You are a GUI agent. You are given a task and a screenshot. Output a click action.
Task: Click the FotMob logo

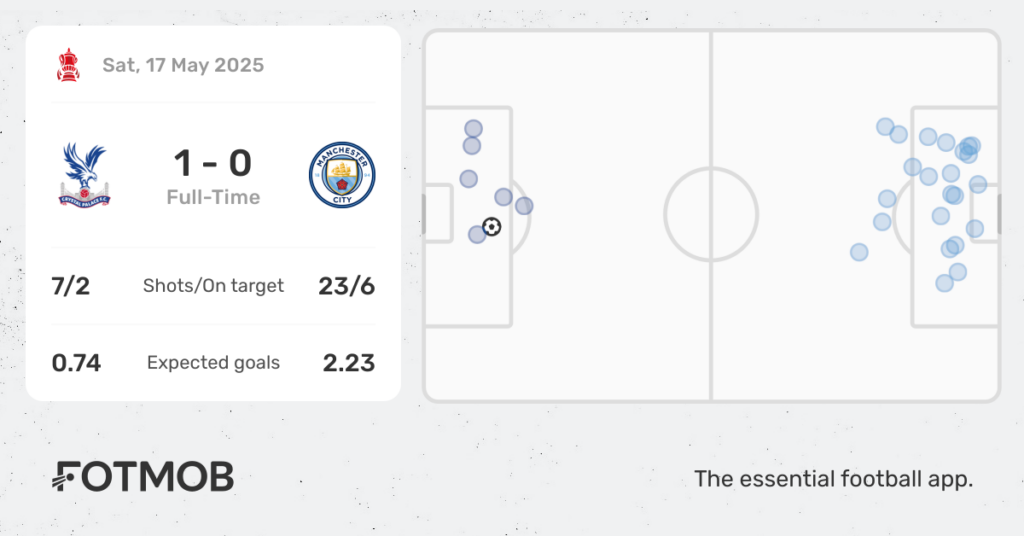[x=143, y=477]
